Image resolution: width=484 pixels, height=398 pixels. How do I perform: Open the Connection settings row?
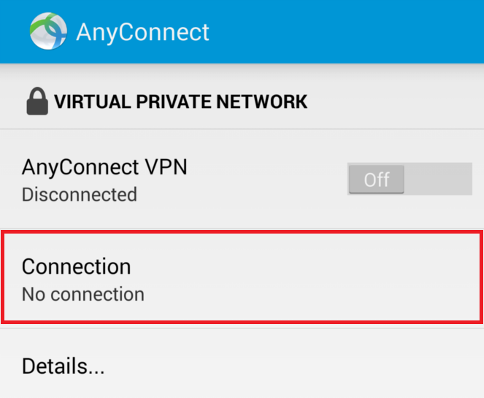242,277
